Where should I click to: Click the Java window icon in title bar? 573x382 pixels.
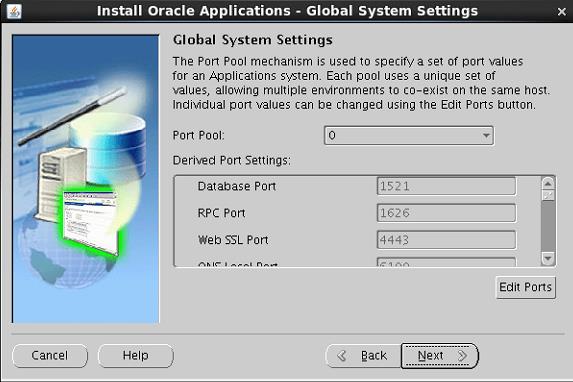(14, 11)
